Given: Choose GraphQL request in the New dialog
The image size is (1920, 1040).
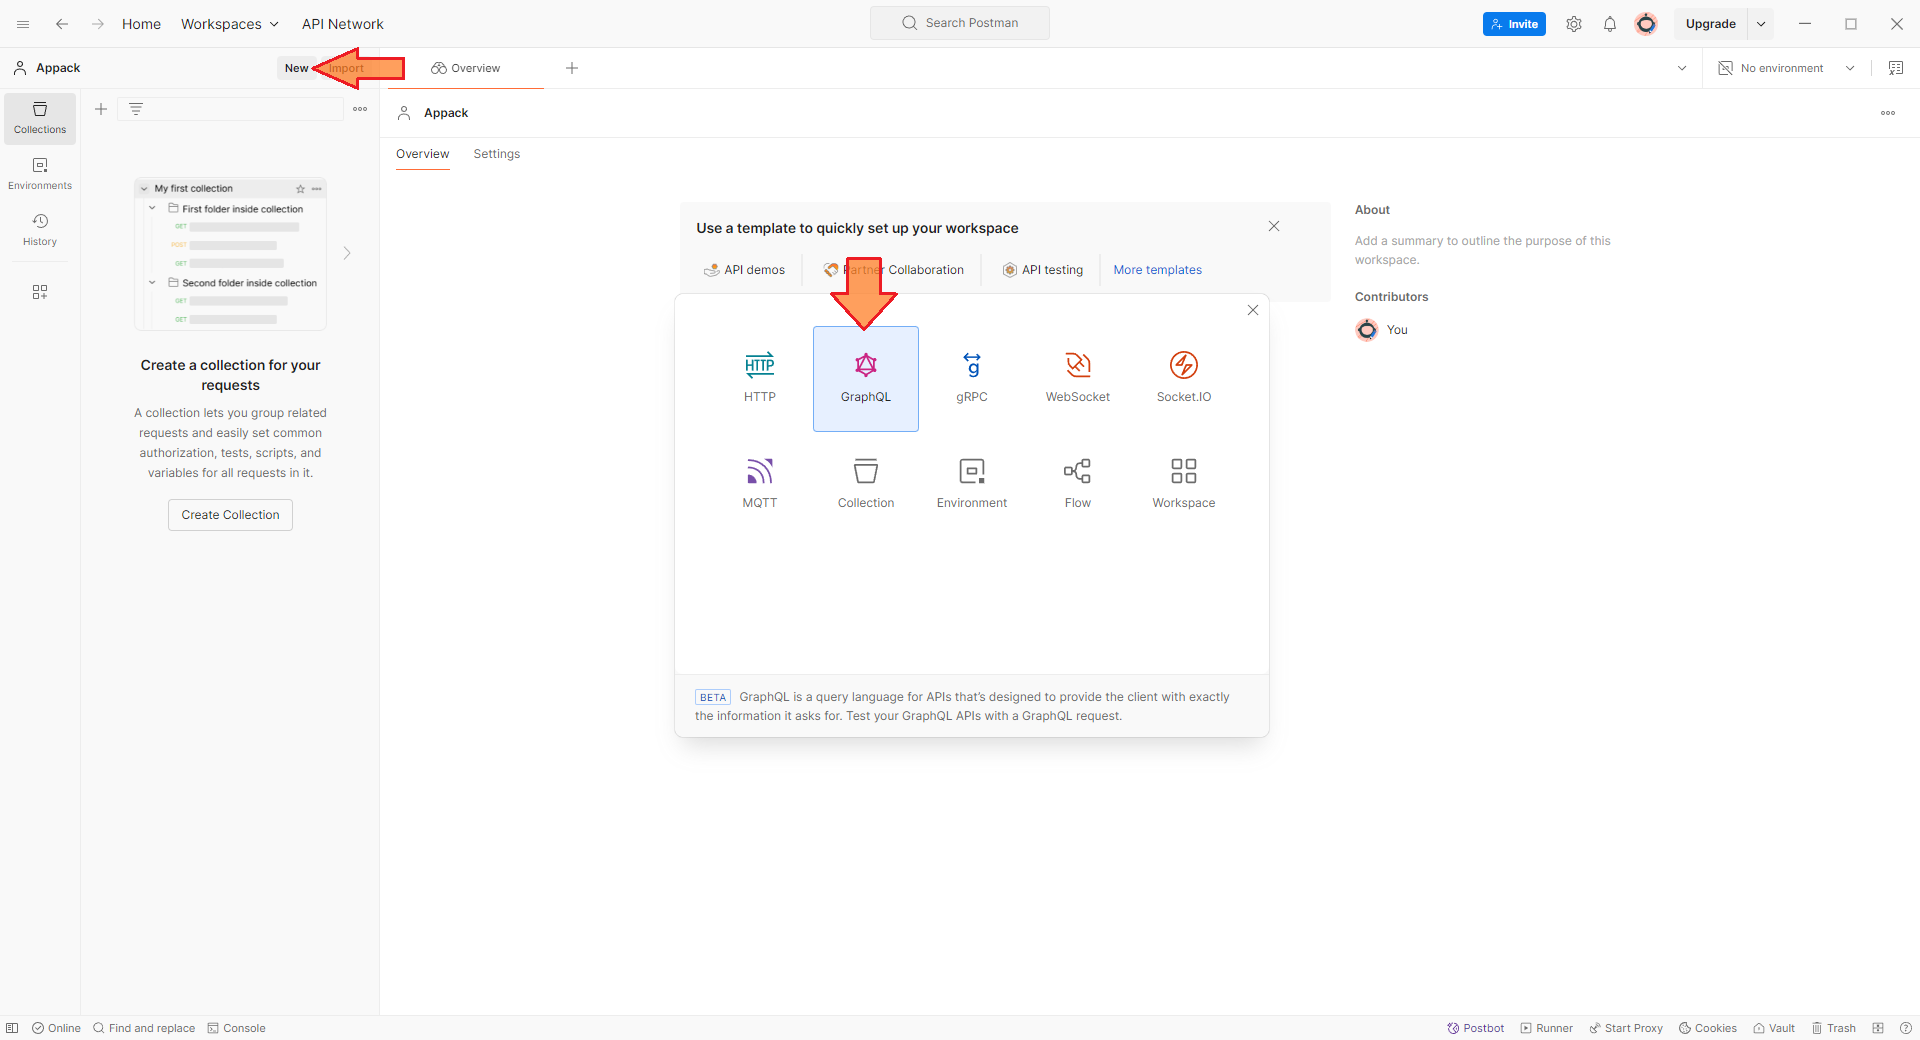Looking at the screenshot, I should (x=866, y=378).
